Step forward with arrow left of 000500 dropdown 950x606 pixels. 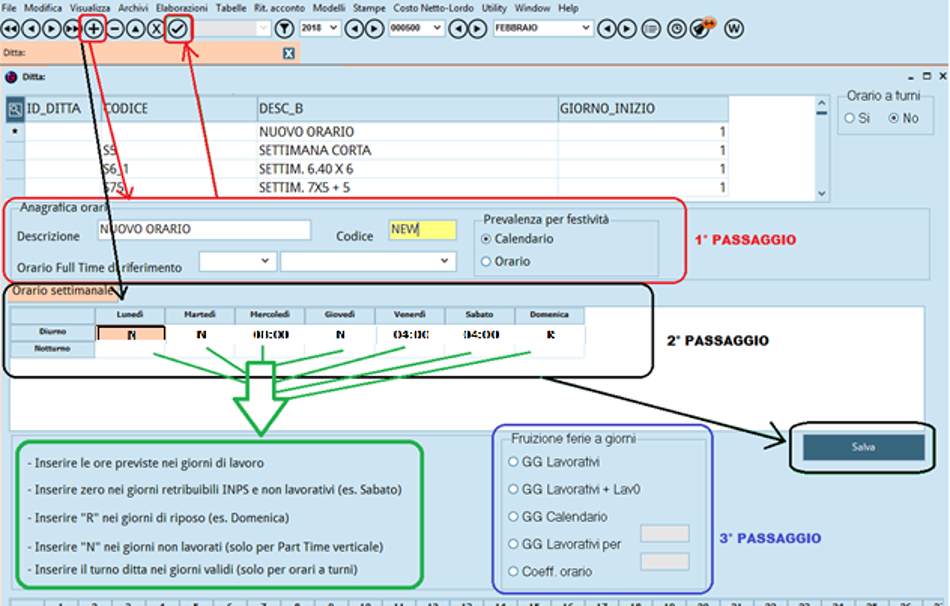(375, 28)
